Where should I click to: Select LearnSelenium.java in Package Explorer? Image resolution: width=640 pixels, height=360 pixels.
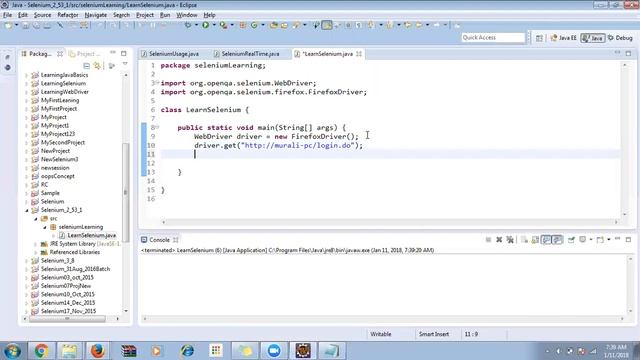[x=91, y=236]
